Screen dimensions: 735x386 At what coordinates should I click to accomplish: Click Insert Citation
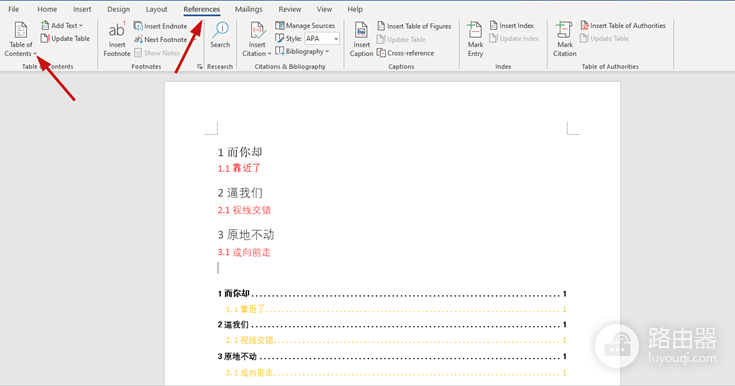pos(256,39)
